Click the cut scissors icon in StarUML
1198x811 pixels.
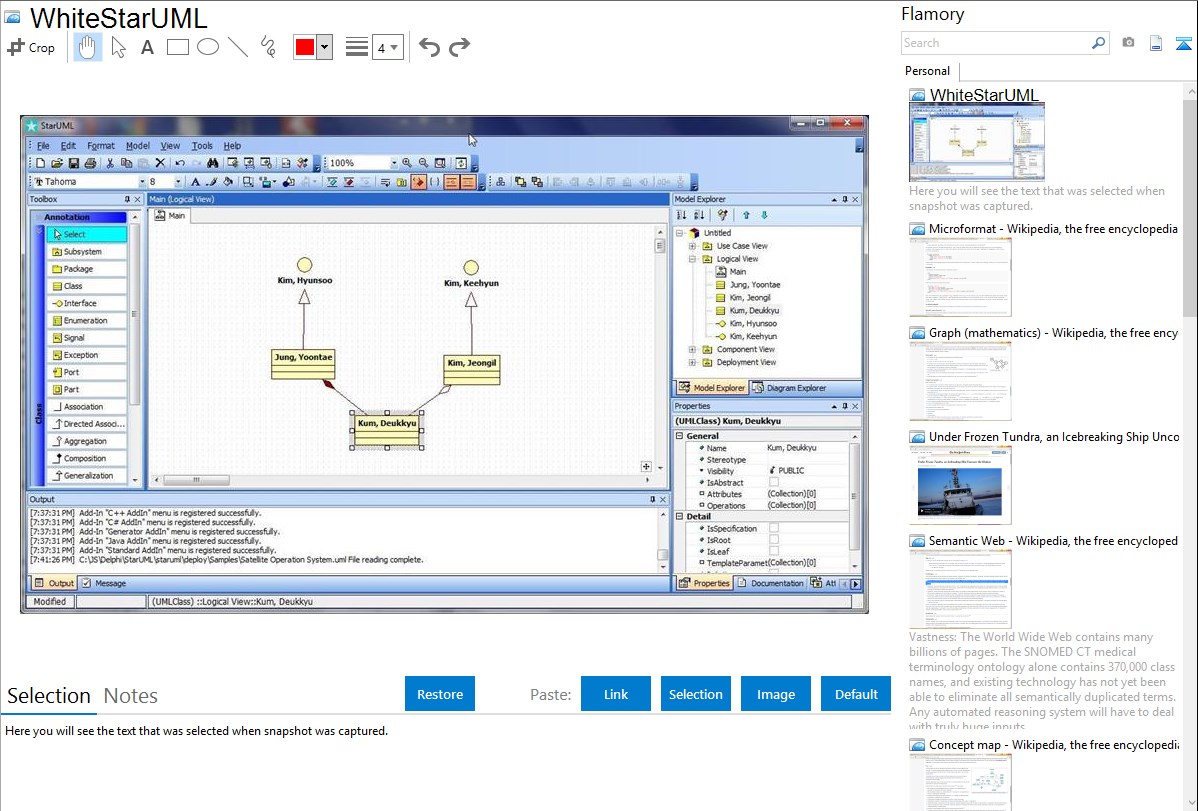coord(110,163)
